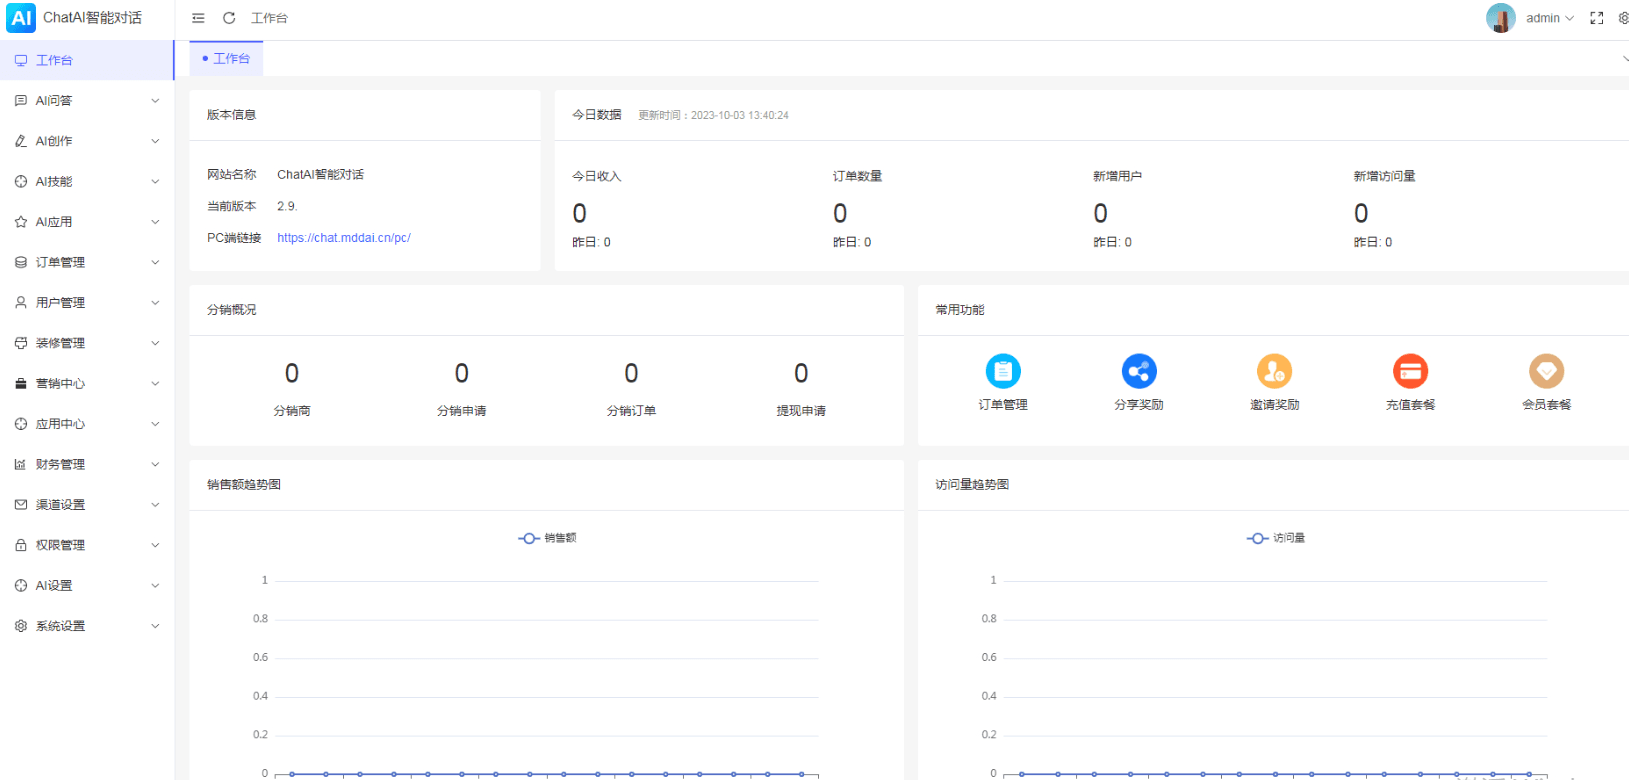Toggle the 销售额 chart legend
The image size is (1629, 780).
[x=547, y=538]
